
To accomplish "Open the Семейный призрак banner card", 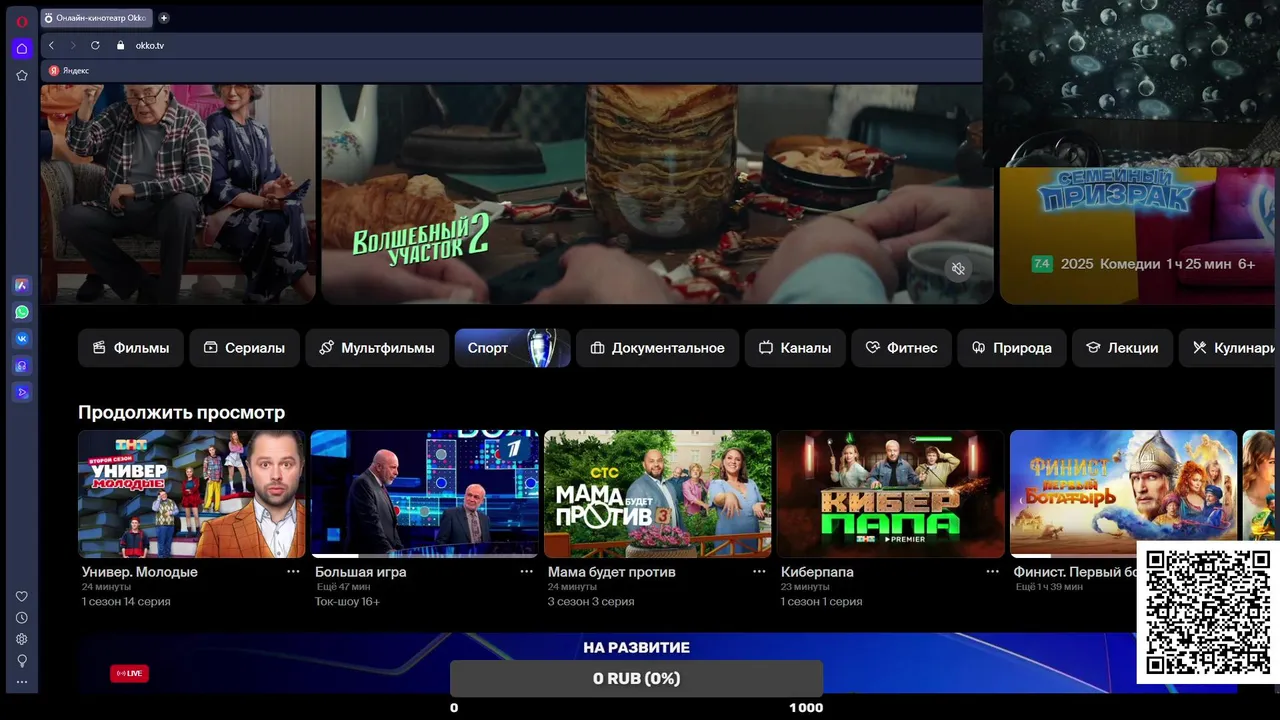I will (1140, 235).
